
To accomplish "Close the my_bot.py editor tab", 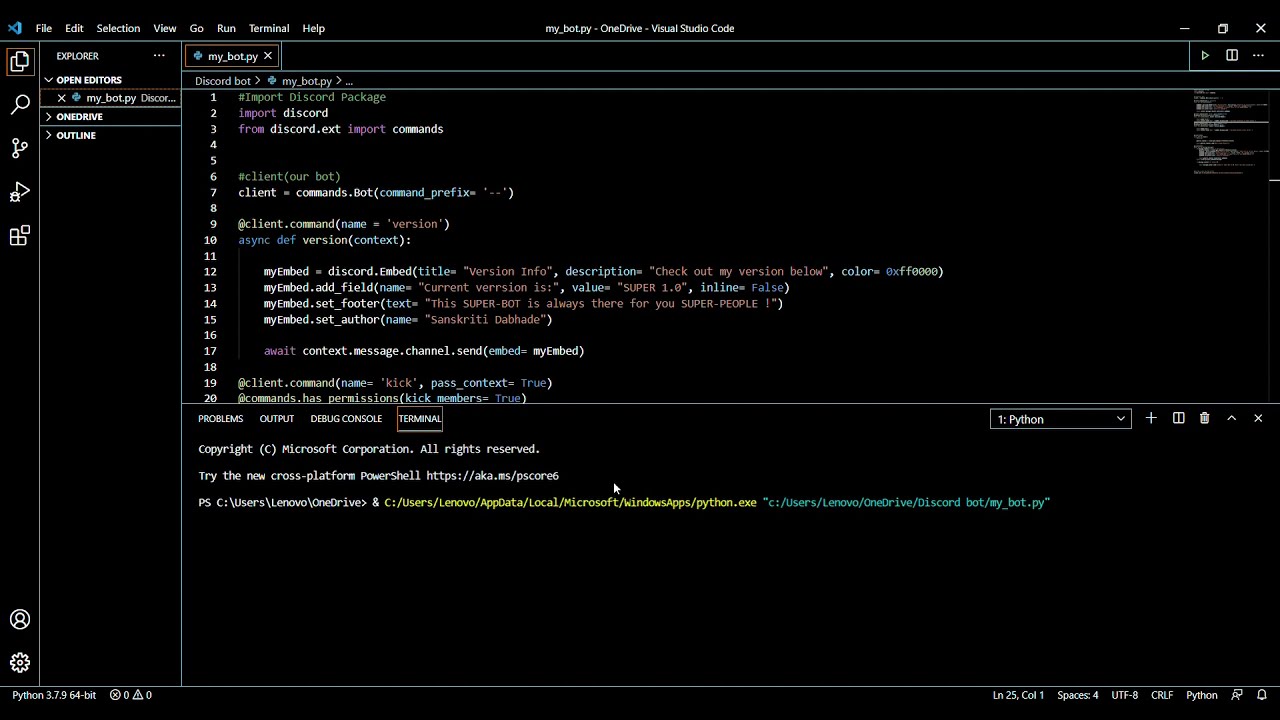I will click(x=268, y=56).
